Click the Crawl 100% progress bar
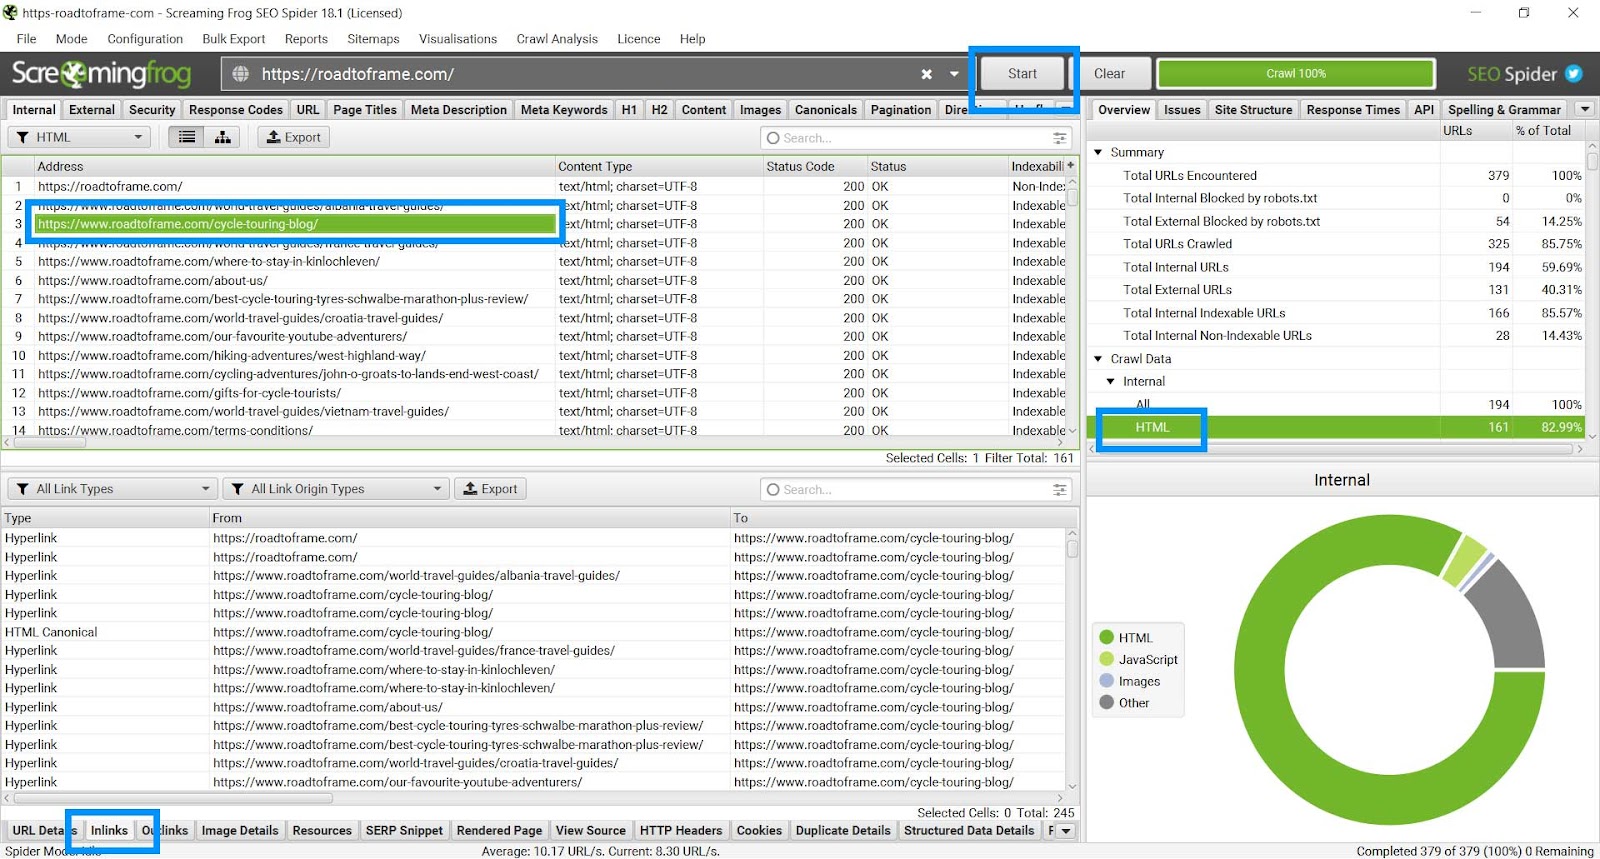Image resolution: width=1600 pixels, height=859 pixels. coord(1296,74)
